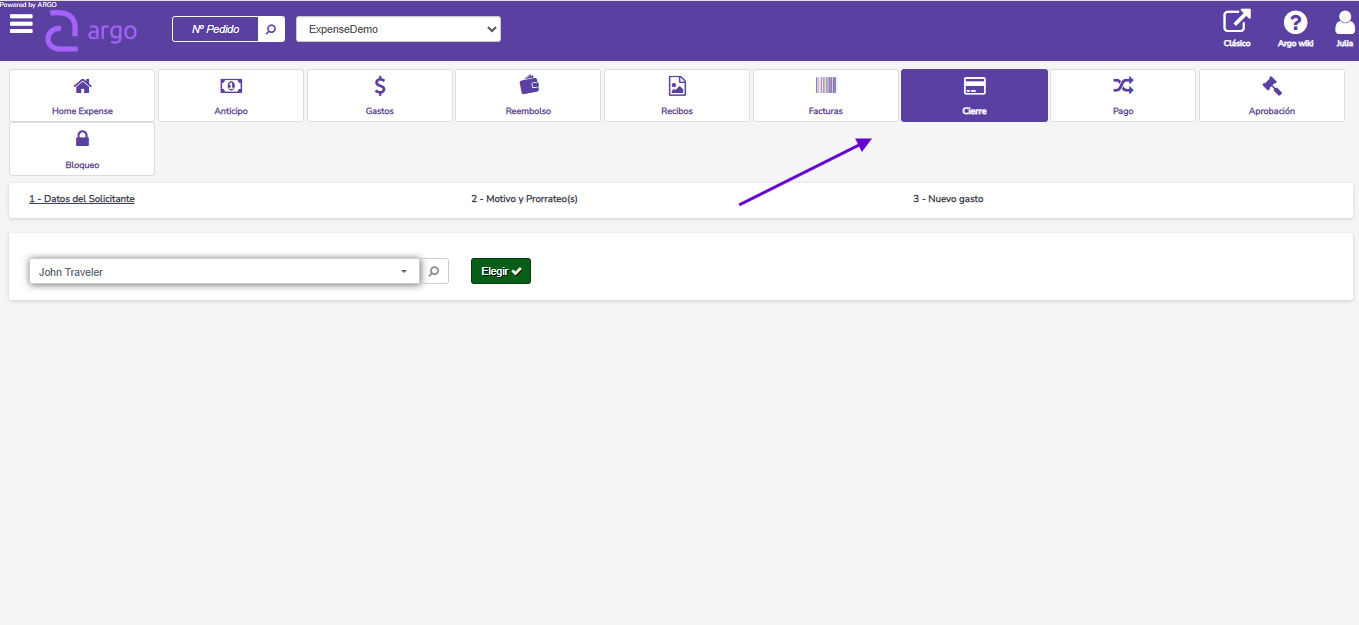Viewport: 1359px width, 625px height.
Task: Expand the John Traveler dropdown
Action: 224,271
